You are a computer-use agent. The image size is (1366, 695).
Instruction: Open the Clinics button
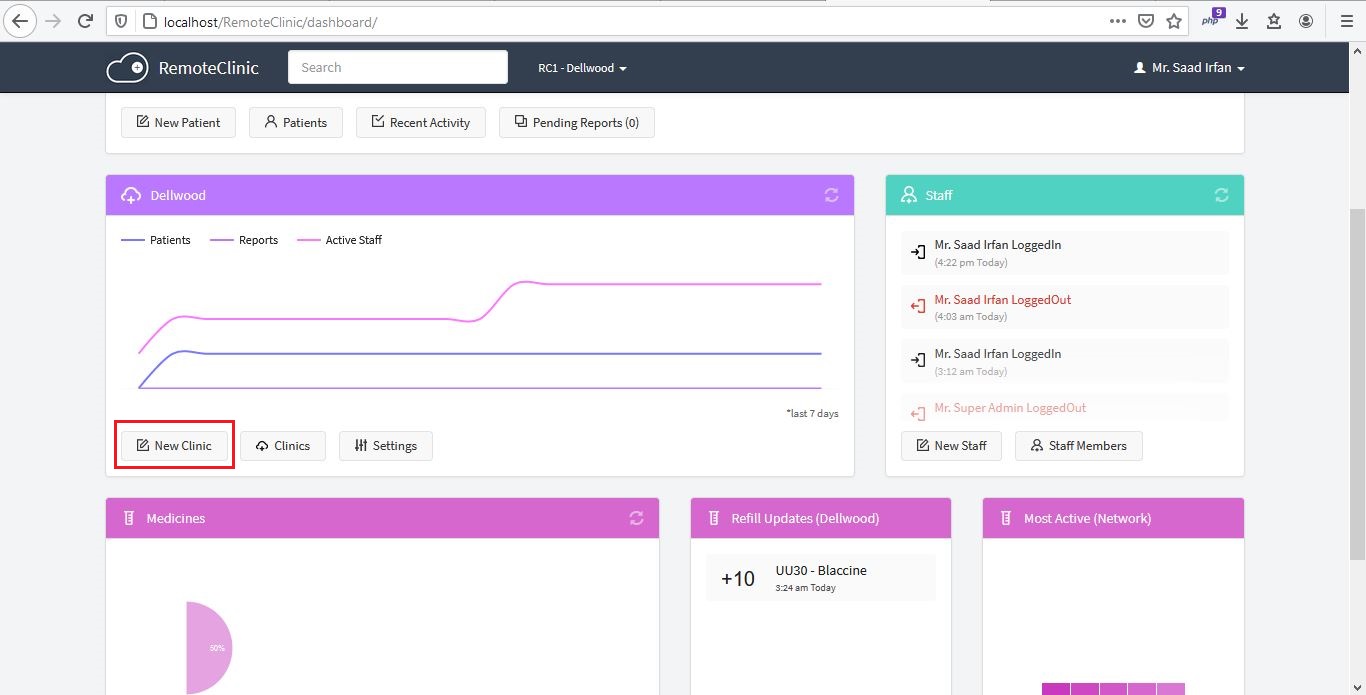pos(283,445)
